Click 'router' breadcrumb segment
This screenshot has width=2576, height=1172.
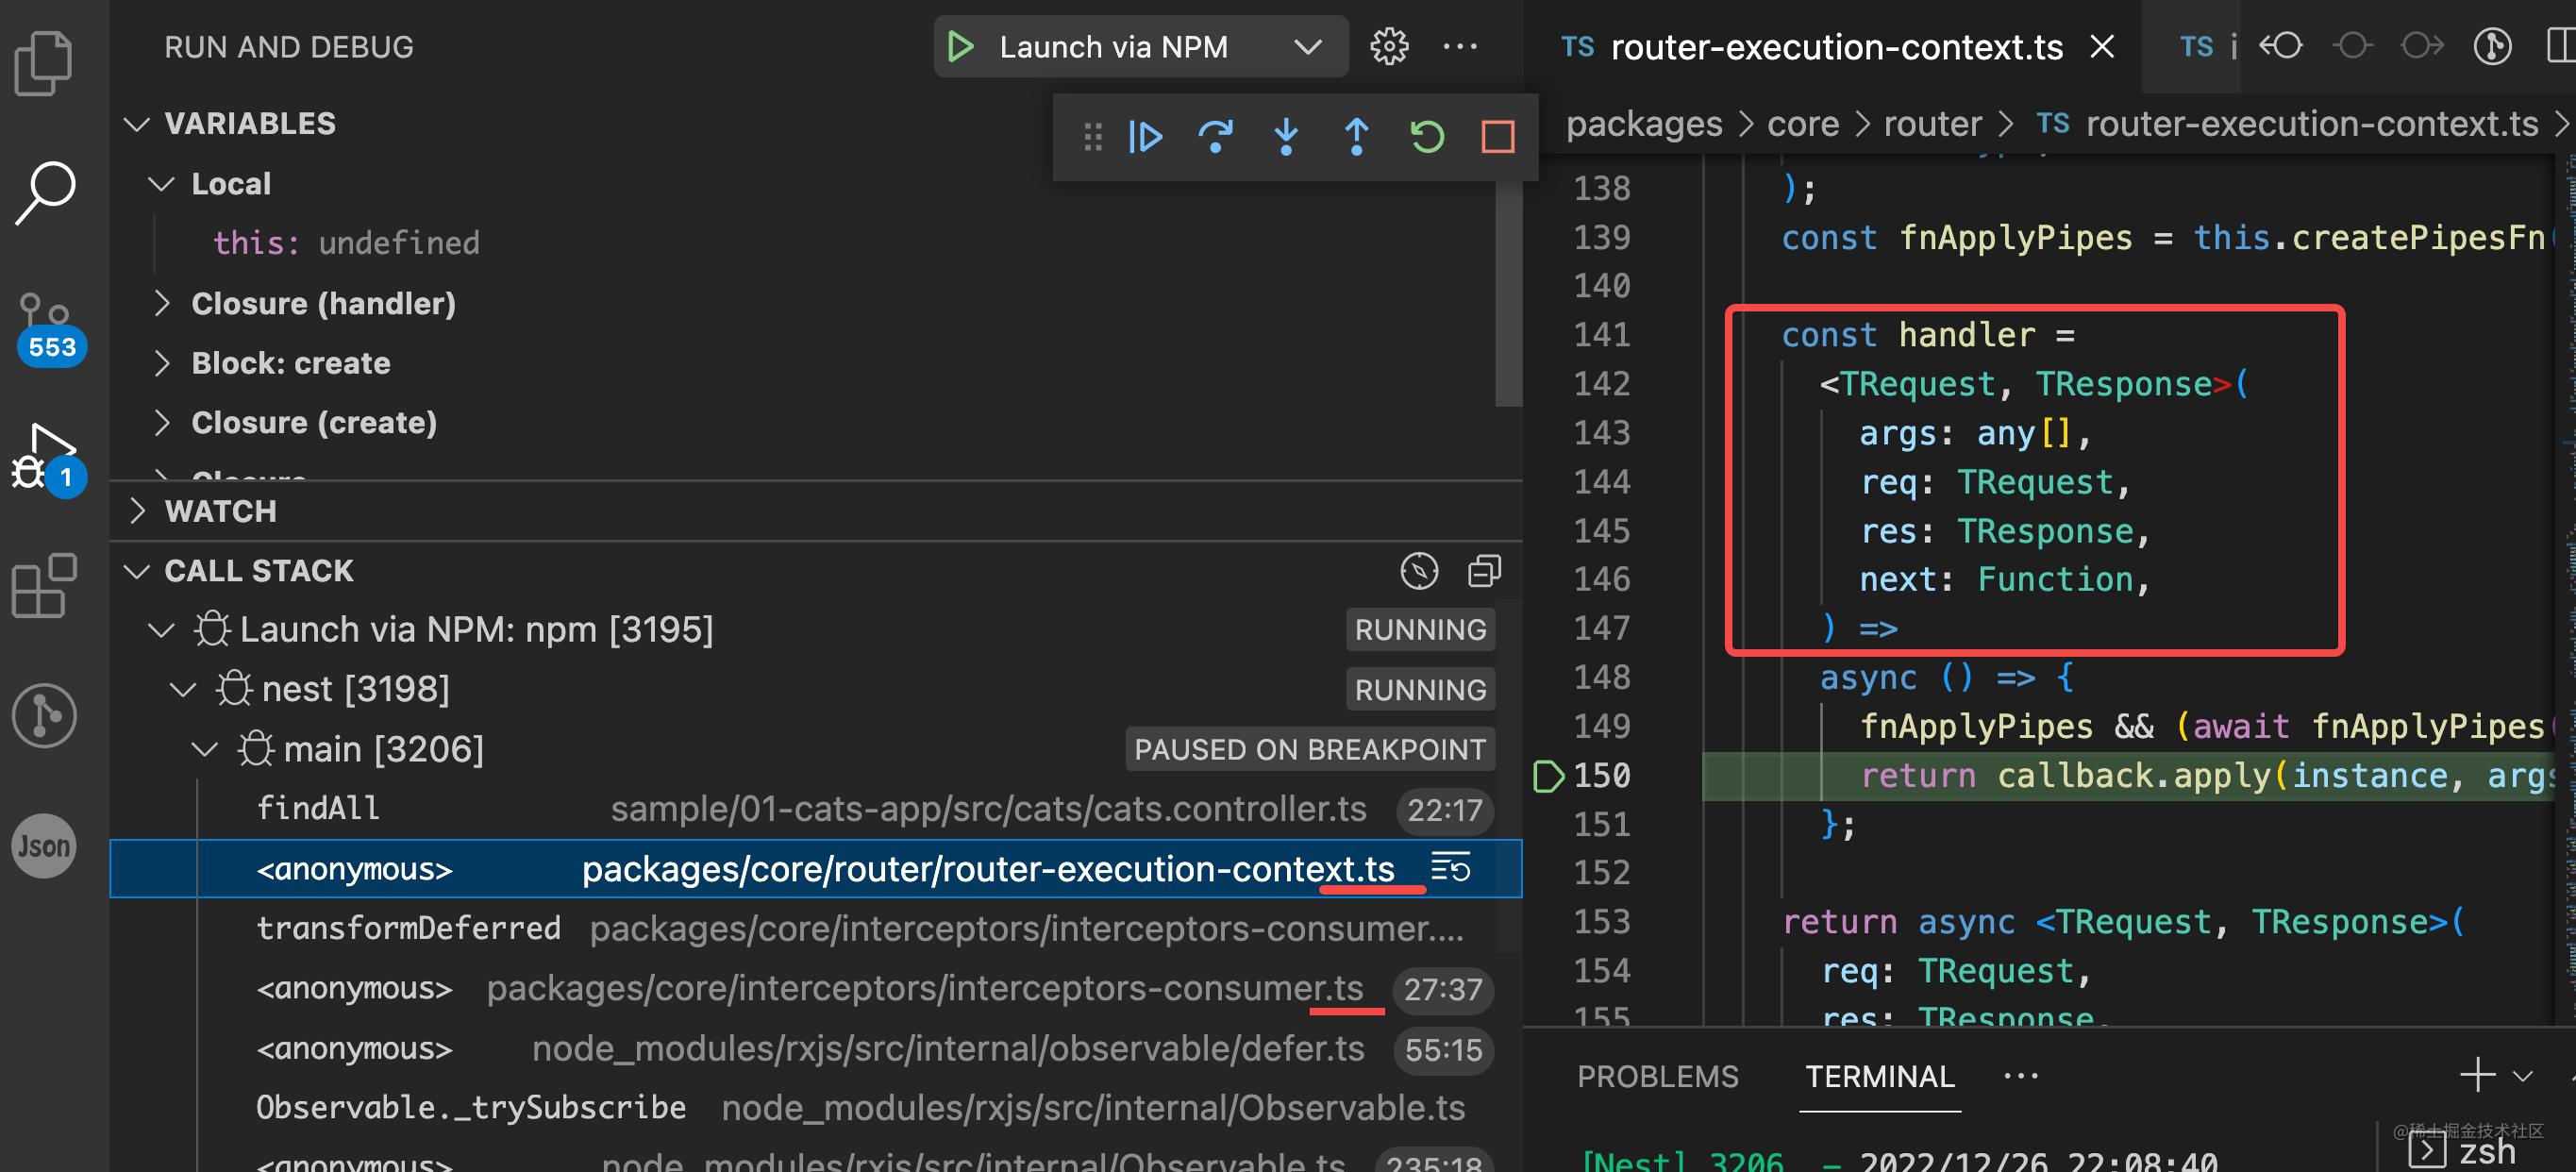tap(1932, 124)
